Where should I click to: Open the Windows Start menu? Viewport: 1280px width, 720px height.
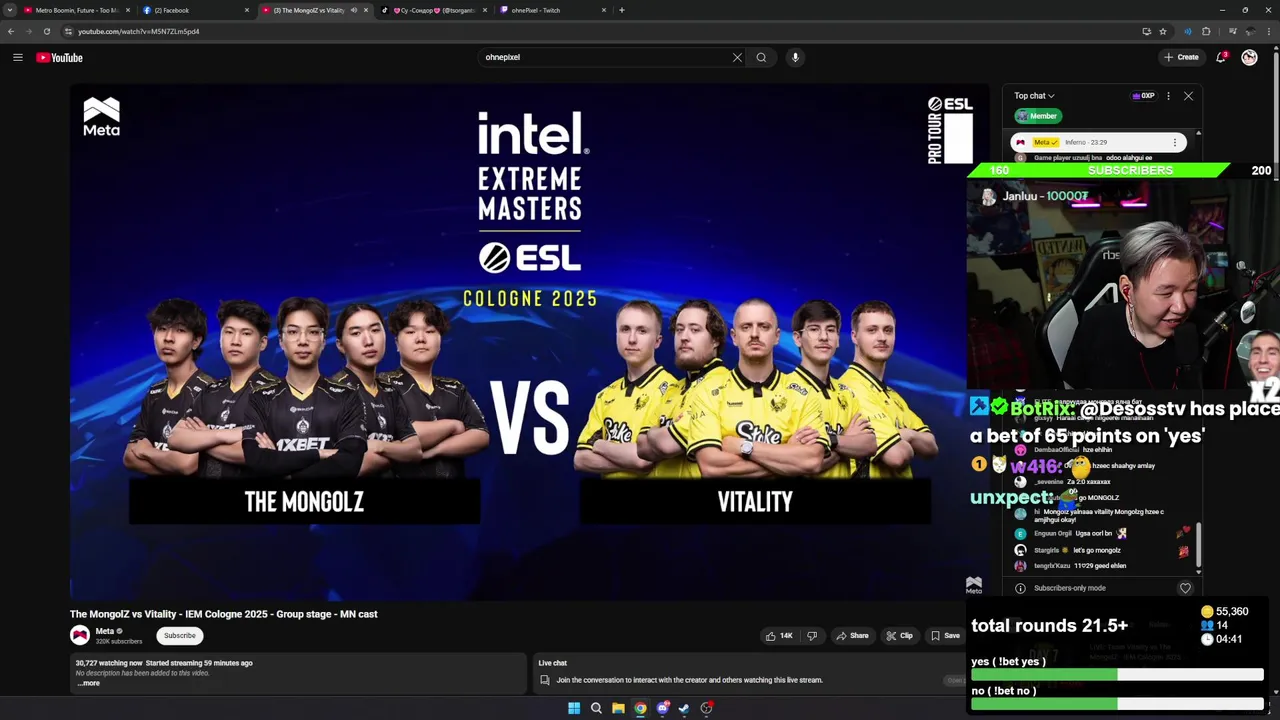(574, 708)
